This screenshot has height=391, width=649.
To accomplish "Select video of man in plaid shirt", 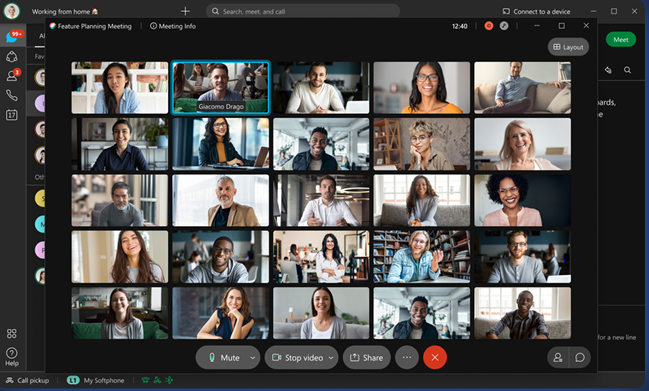I will [x=522, y=313].
